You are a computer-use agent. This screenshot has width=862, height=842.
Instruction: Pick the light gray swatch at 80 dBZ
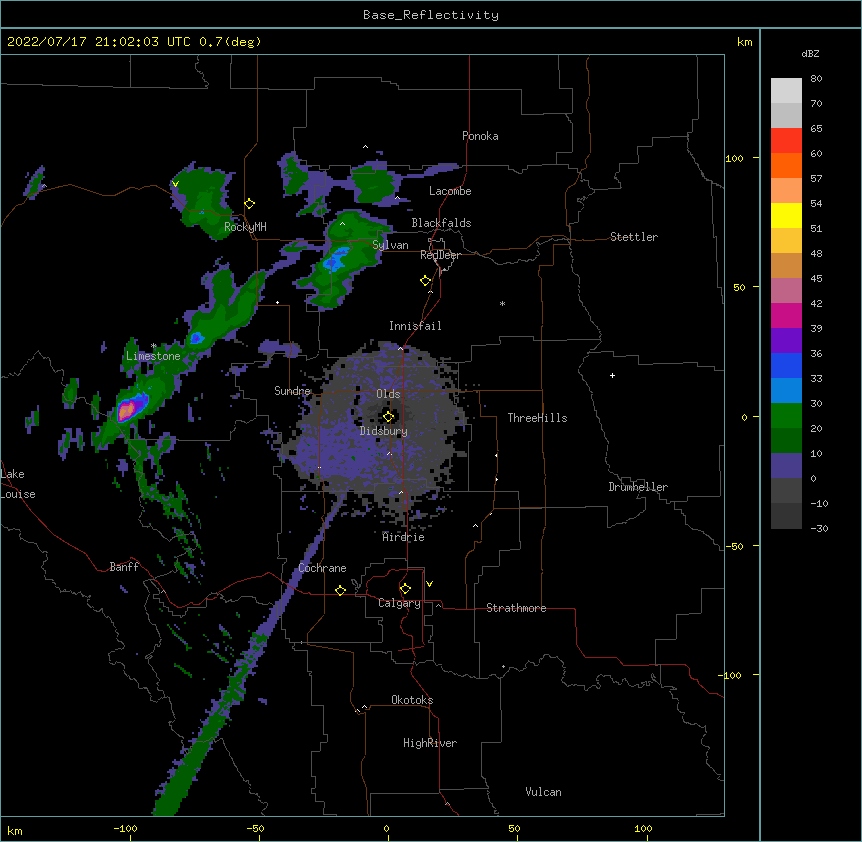click(x=786, y=91)
